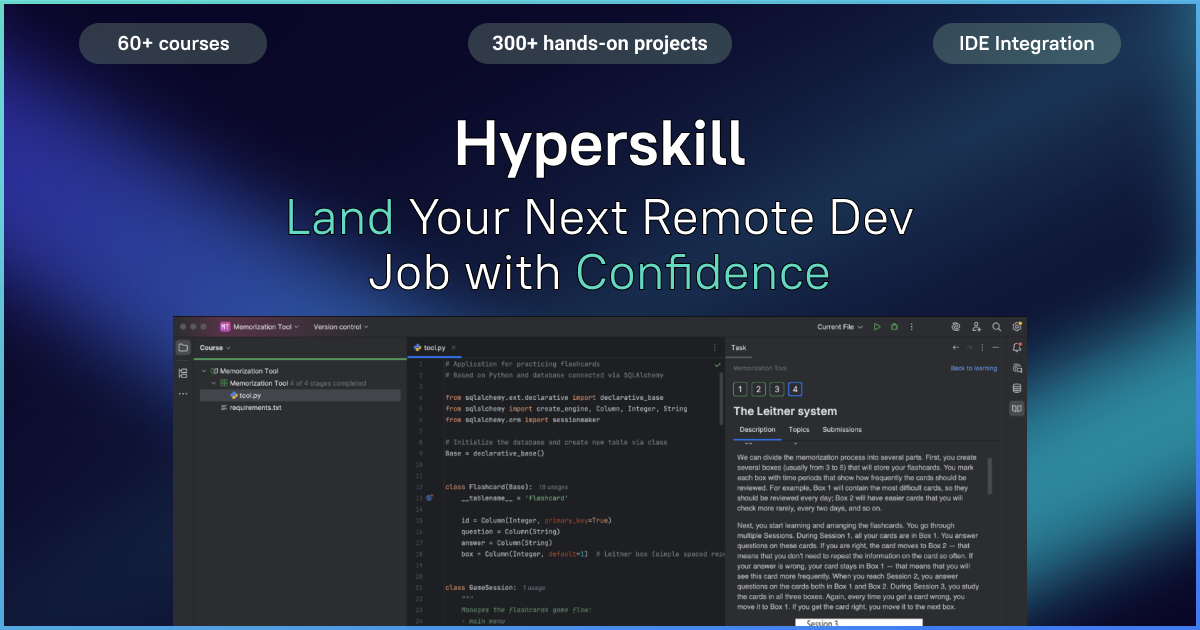Click the Hyperskill title text

tap(600, 144)
